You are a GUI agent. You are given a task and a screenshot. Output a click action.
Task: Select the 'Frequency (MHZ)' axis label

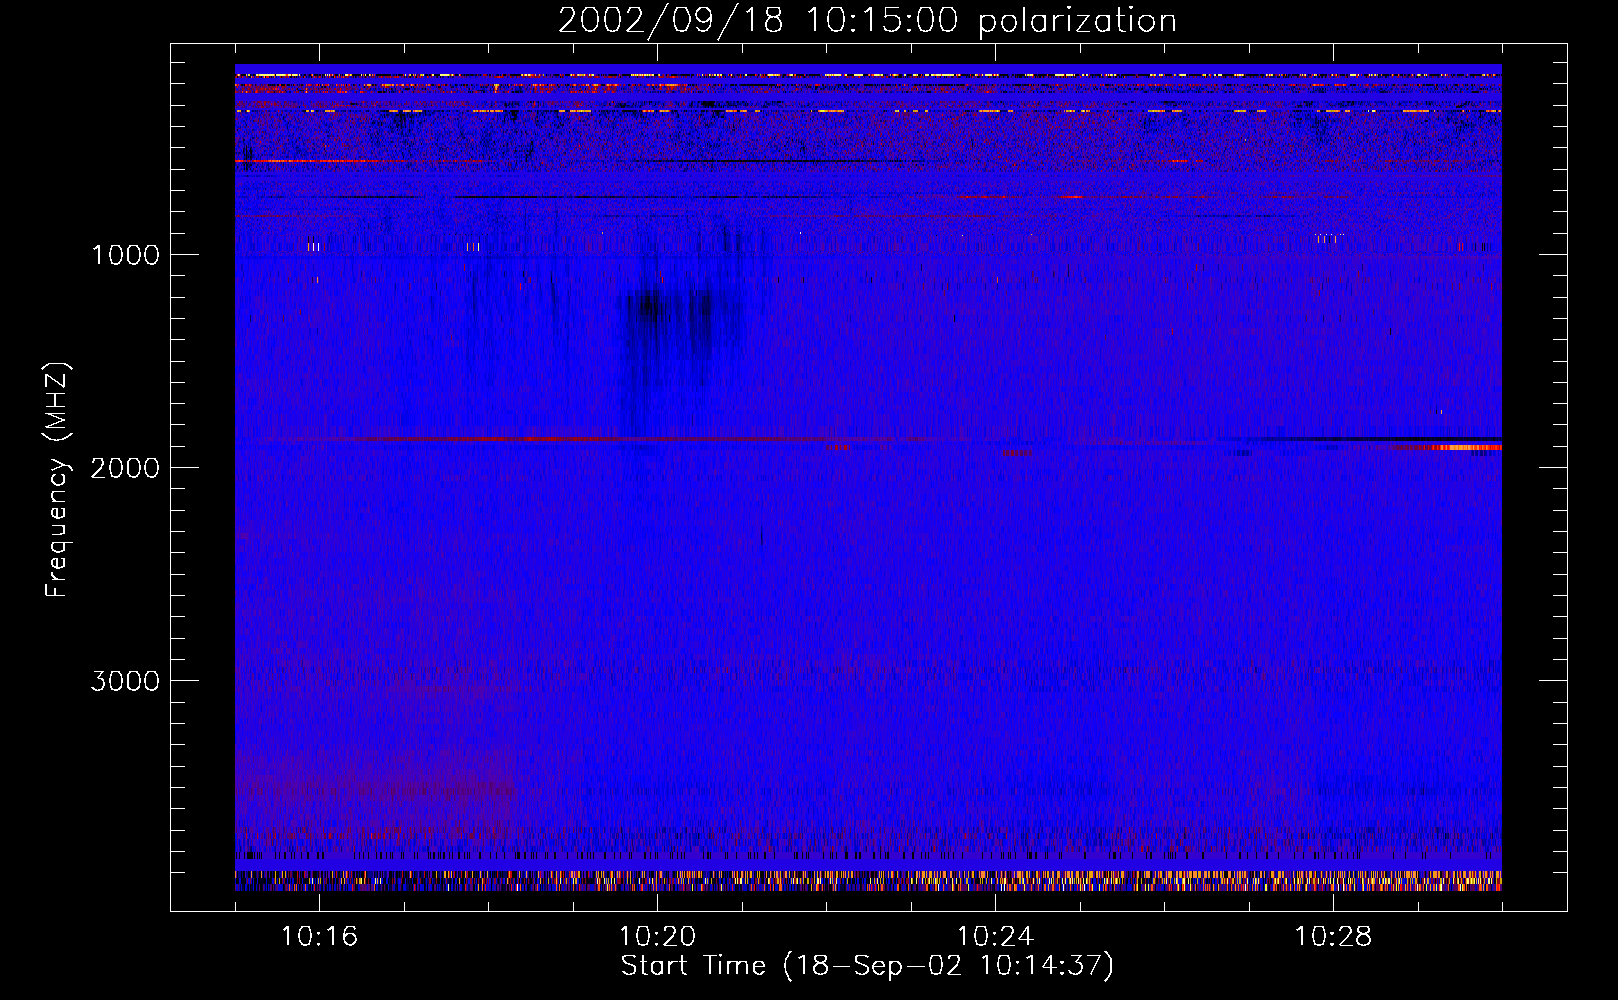(58, 480)
